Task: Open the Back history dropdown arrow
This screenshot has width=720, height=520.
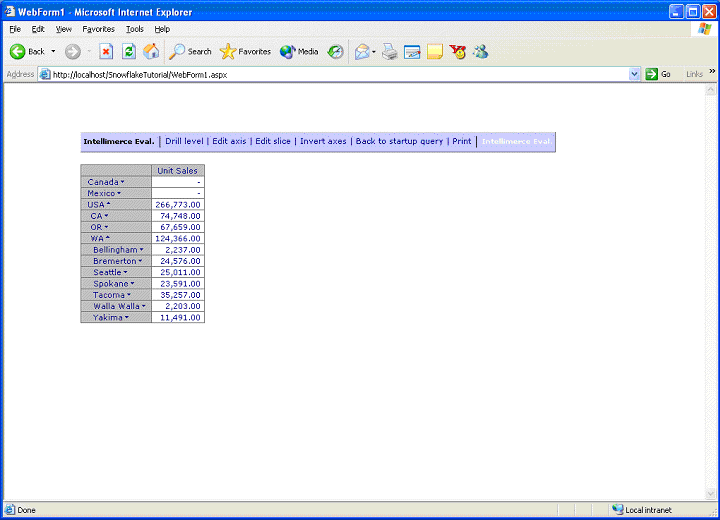Action: click(x=53, y=51)
